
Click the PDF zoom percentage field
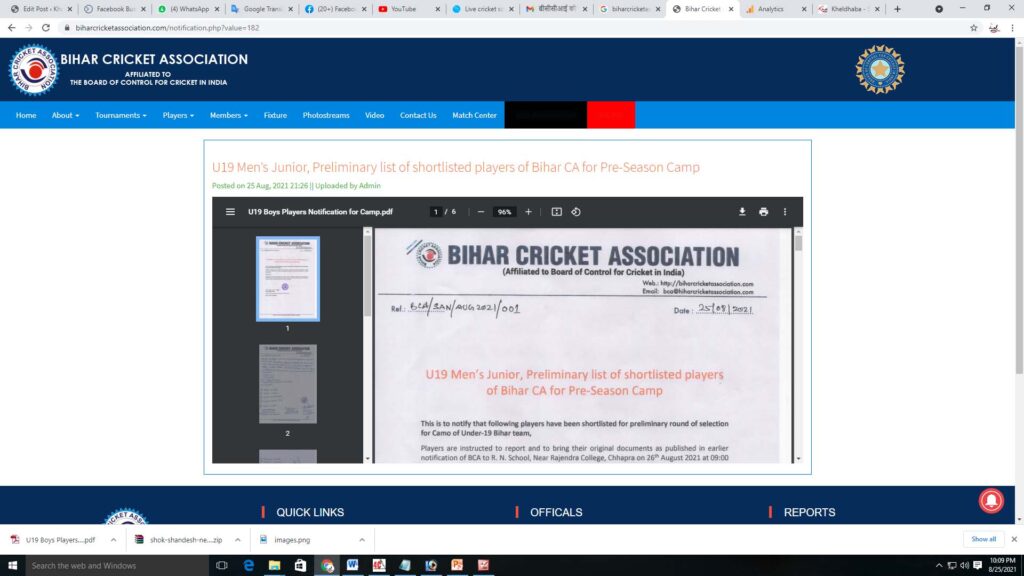click(504, 212)
